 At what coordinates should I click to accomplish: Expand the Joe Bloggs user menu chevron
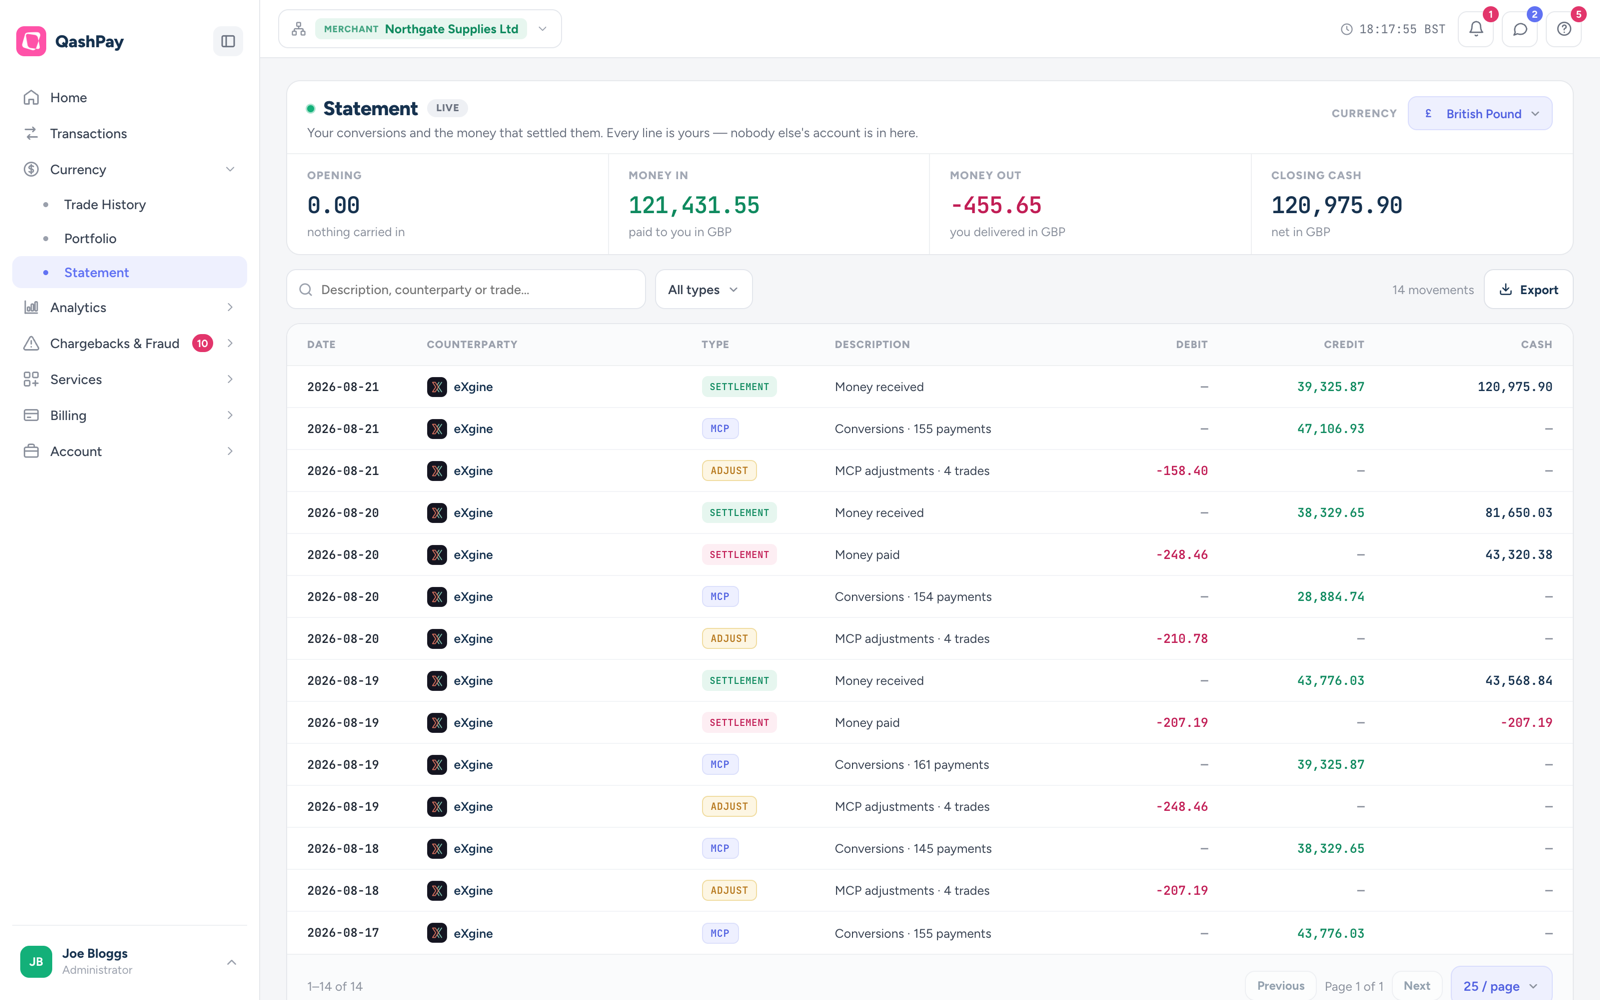(231, 962)
